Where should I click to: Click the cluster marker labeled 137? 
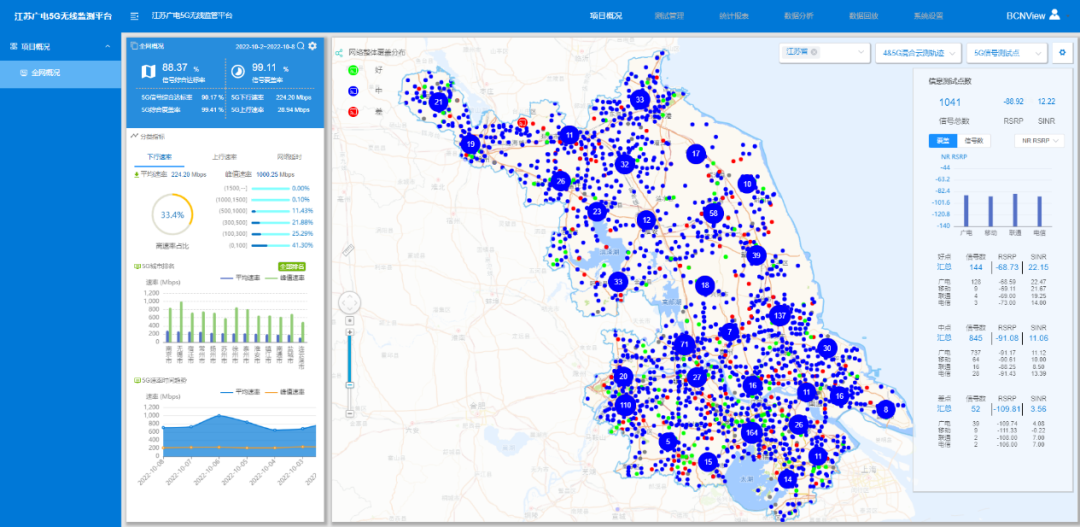(781, 315)
